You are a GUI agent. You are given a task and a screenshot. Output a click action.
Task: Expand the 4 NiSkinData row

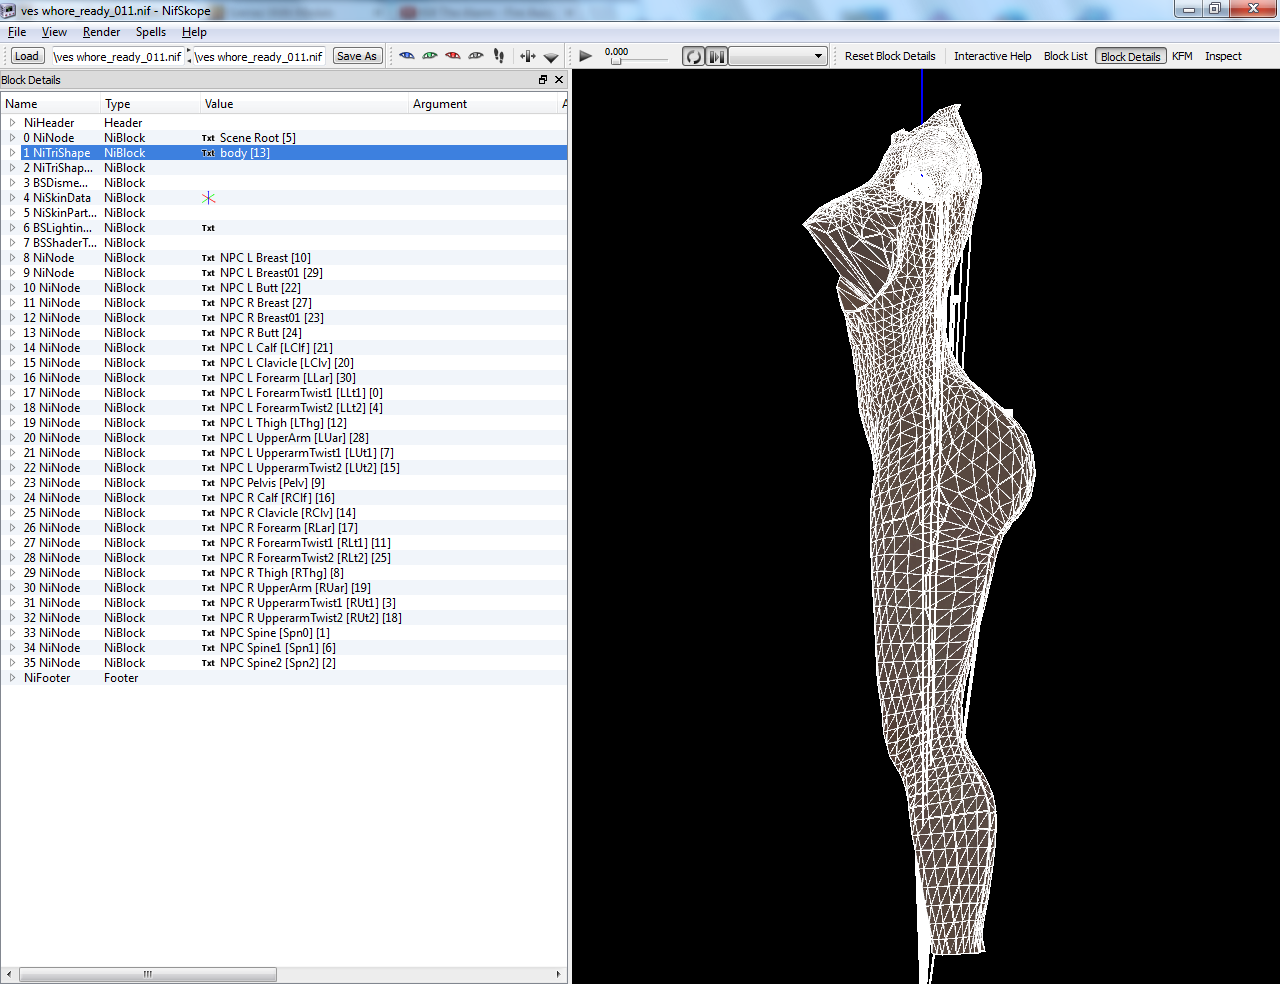tap(12, 198)
